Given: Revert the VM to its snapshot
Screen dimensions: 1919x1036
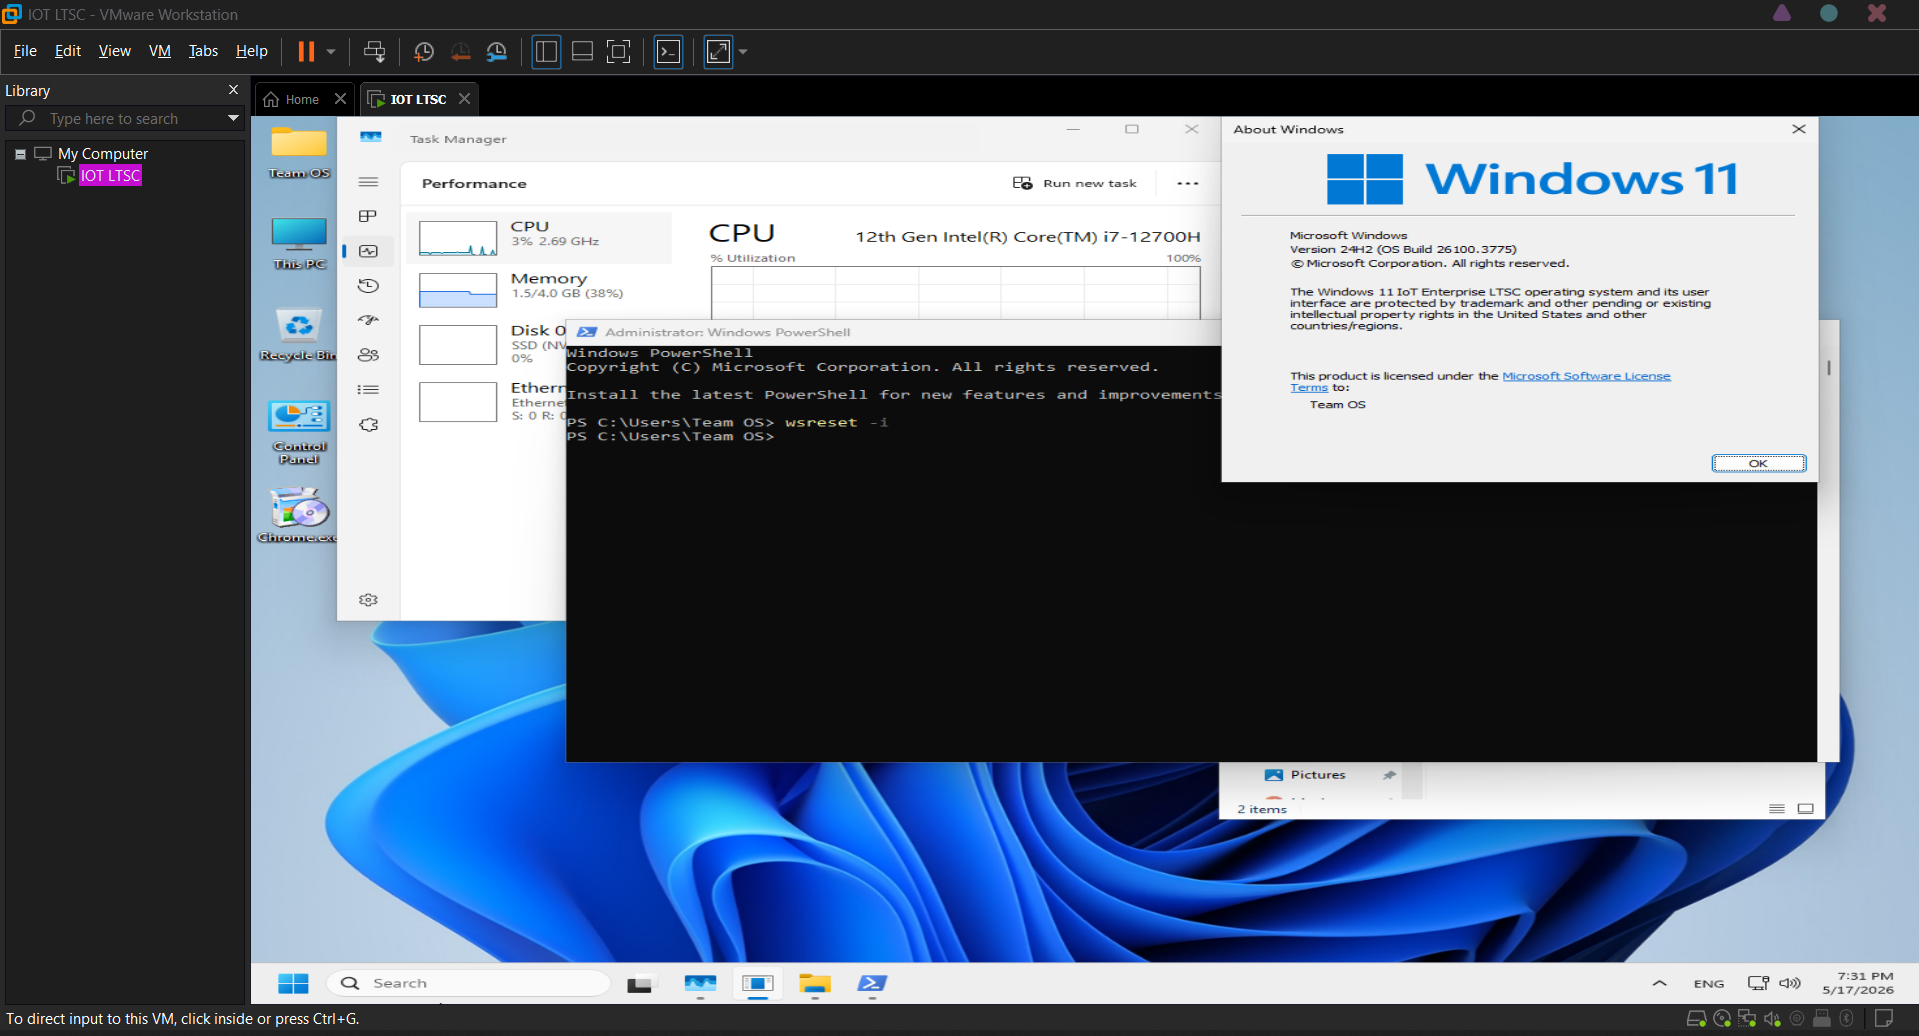Looking at the screenshot, I should point(460,51).
